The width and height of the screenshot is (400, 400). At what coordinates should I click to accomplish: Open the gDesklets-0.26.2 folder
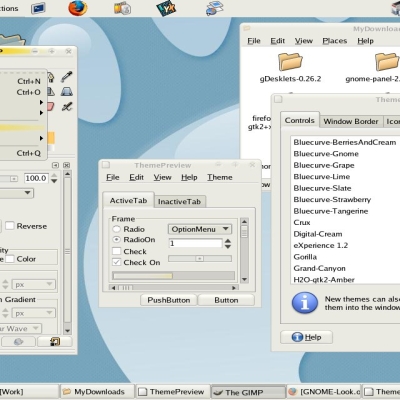(290, 68)
